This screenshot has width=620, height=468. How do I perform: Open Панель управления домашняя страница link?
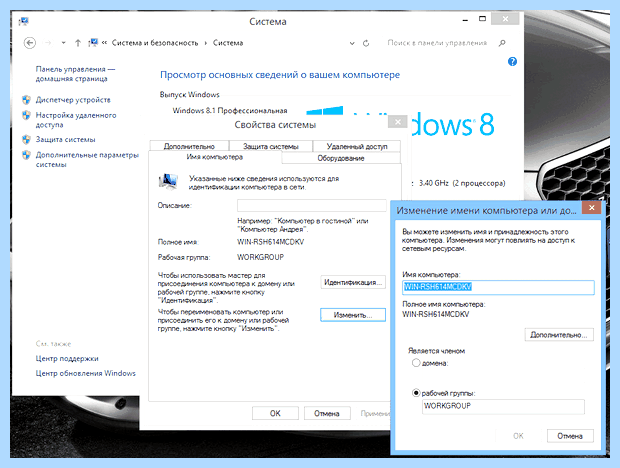[75, 74]
